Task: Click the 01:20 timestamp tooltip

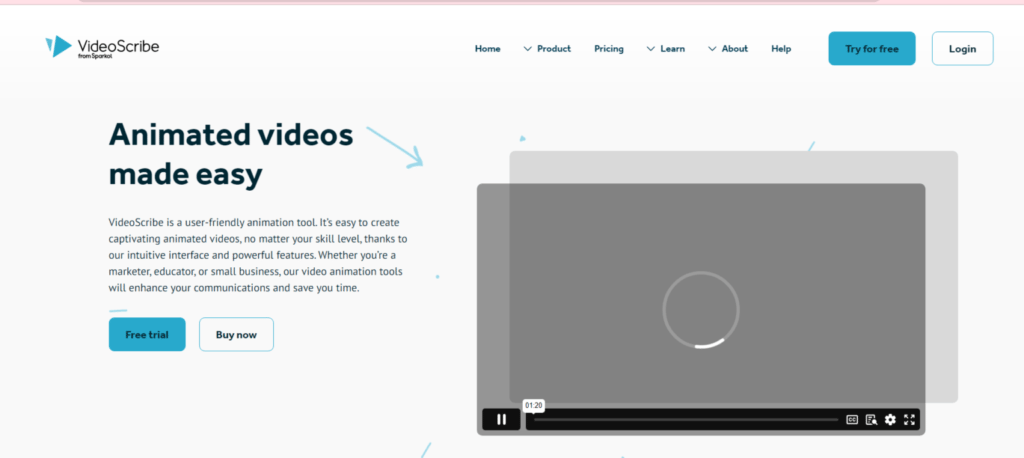Action: 534,405
